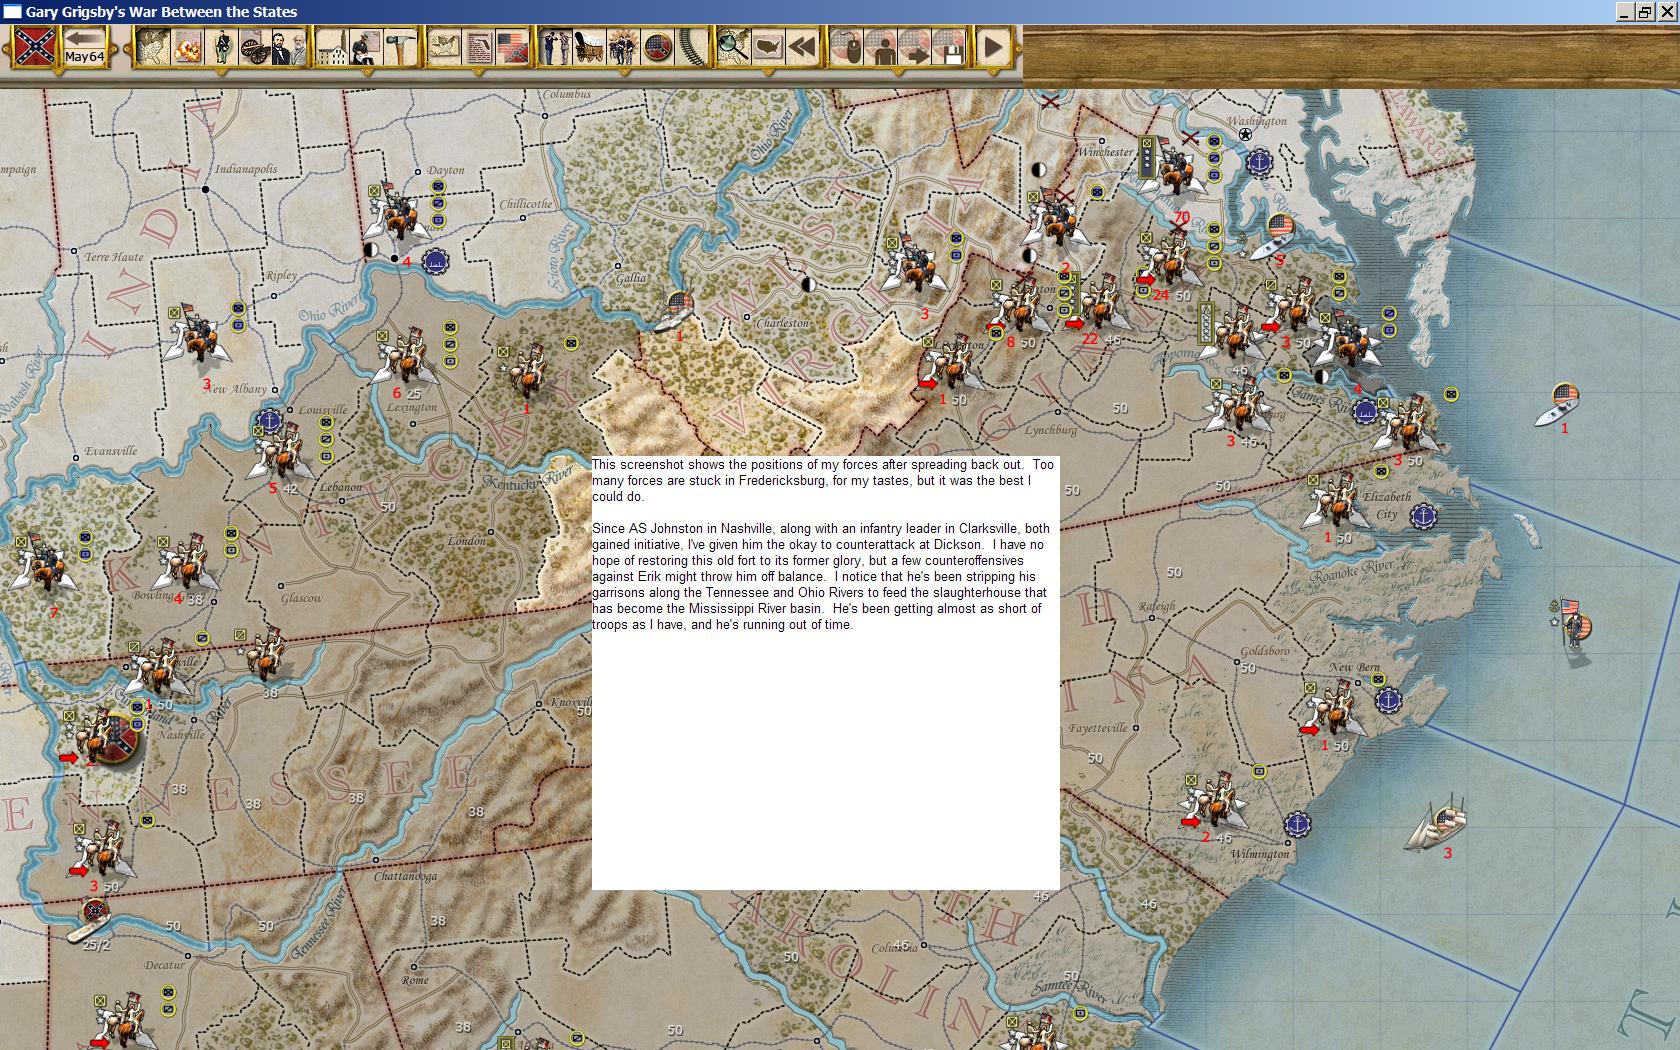The width and height of the screenshot is (1680, 1050).
Task: Click the double left rewind arrows icon
Action: pyautogui.click(x=801, y=46)
